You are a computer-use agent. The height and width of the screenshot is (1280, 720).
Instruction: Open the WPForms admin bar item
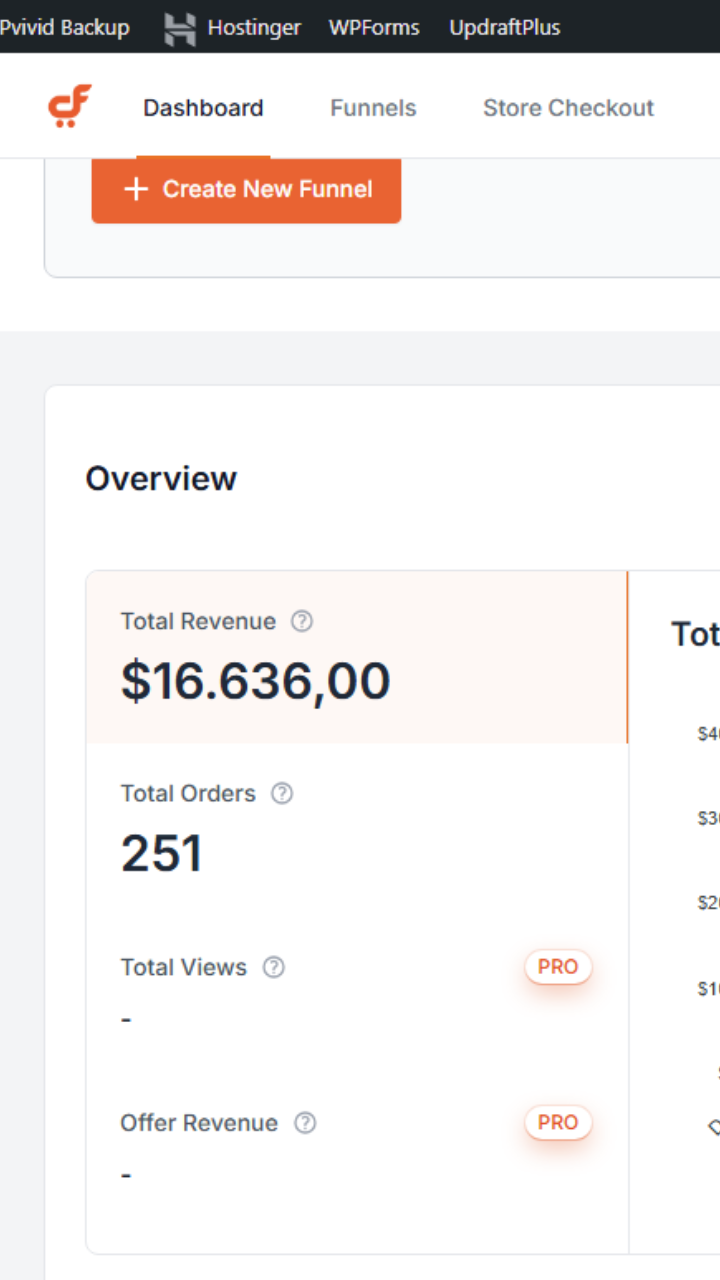(x=374, y=28)
